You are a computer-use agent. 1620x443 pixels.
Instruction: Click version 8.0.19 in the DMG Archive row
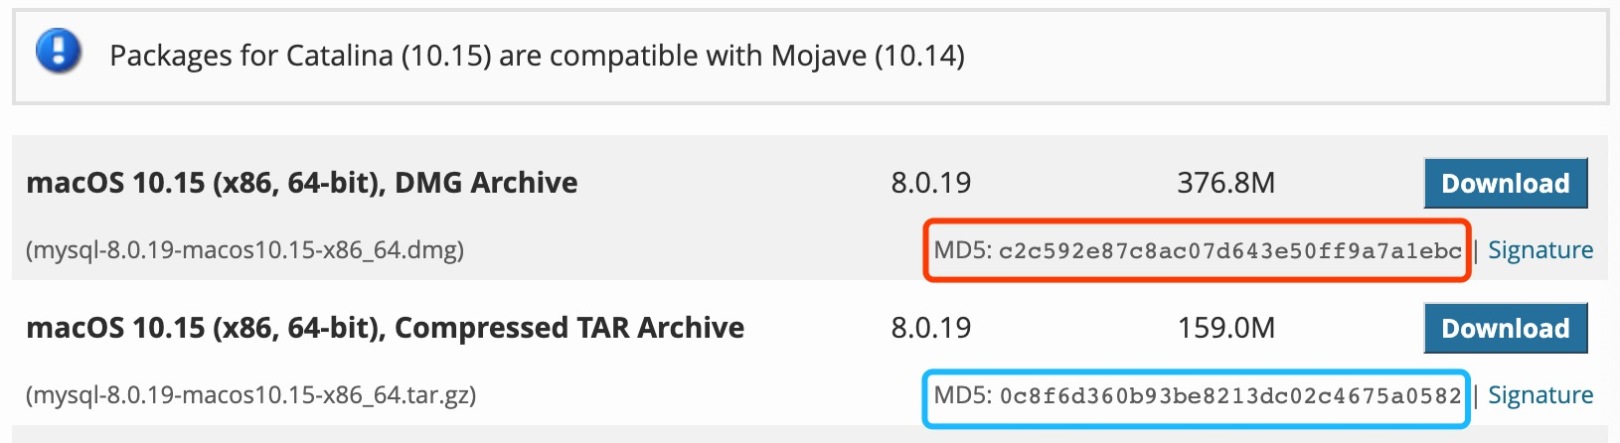[x=931, y=183]
